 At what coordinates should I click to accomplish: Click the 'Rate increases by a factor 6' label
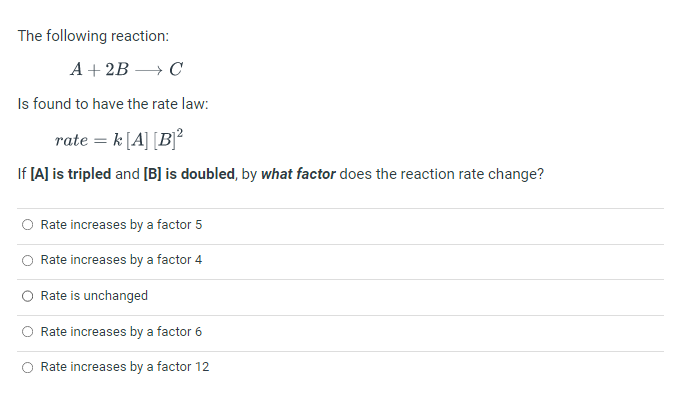point(121,332)
